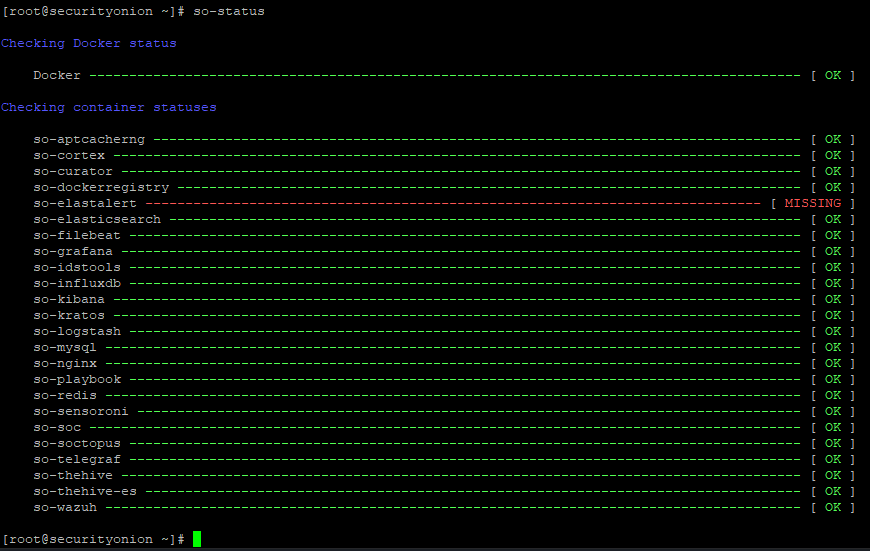The image size is (870, 551).
Task: Click the 'so-influxdb' container name
Action: [x=77, y=284]
